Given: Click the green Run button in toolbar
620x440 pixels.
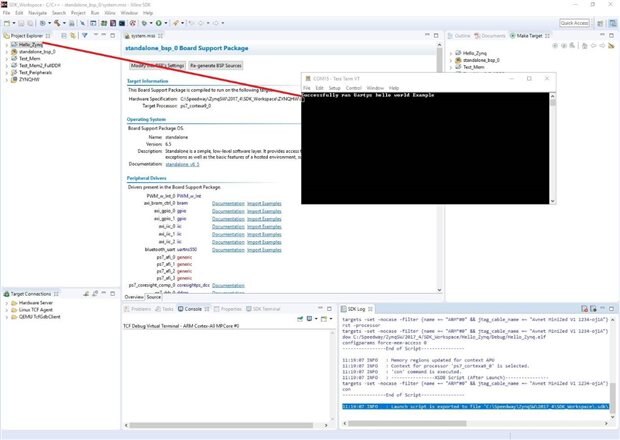Looking at the screenshot, I should click(x=157, y=22).
